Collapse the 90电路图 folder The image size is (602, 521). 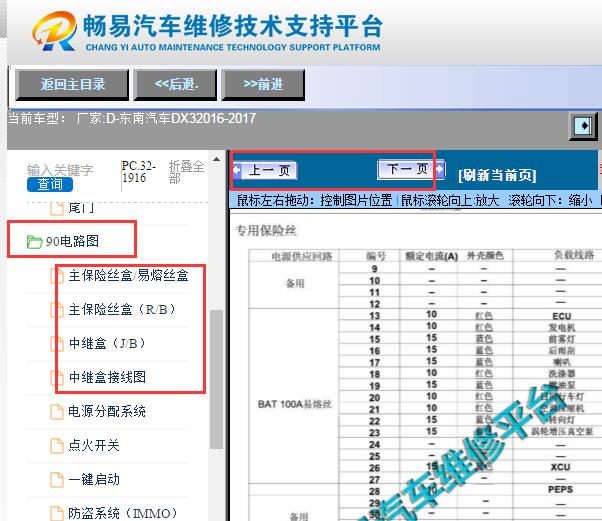(x=72, y=241)
